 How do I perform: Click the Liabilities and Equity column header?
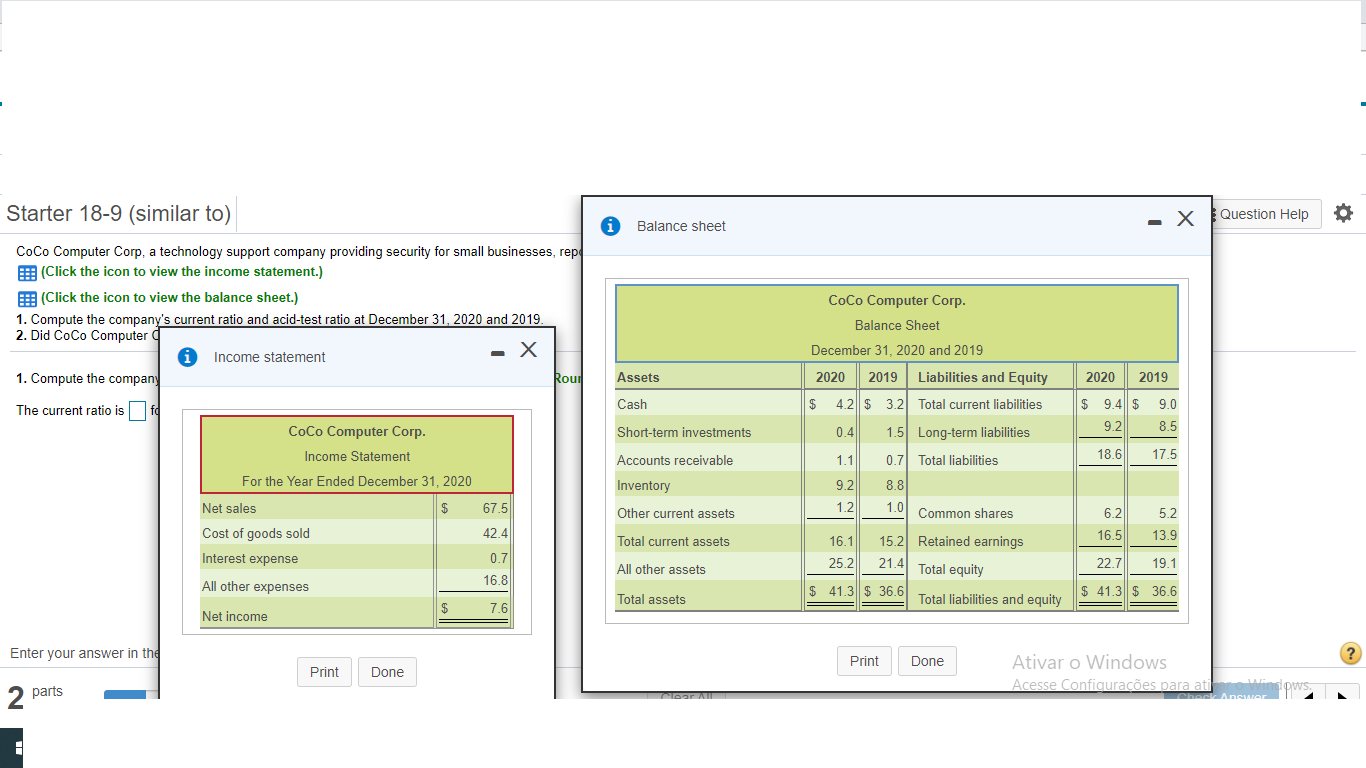click(983, 377)
